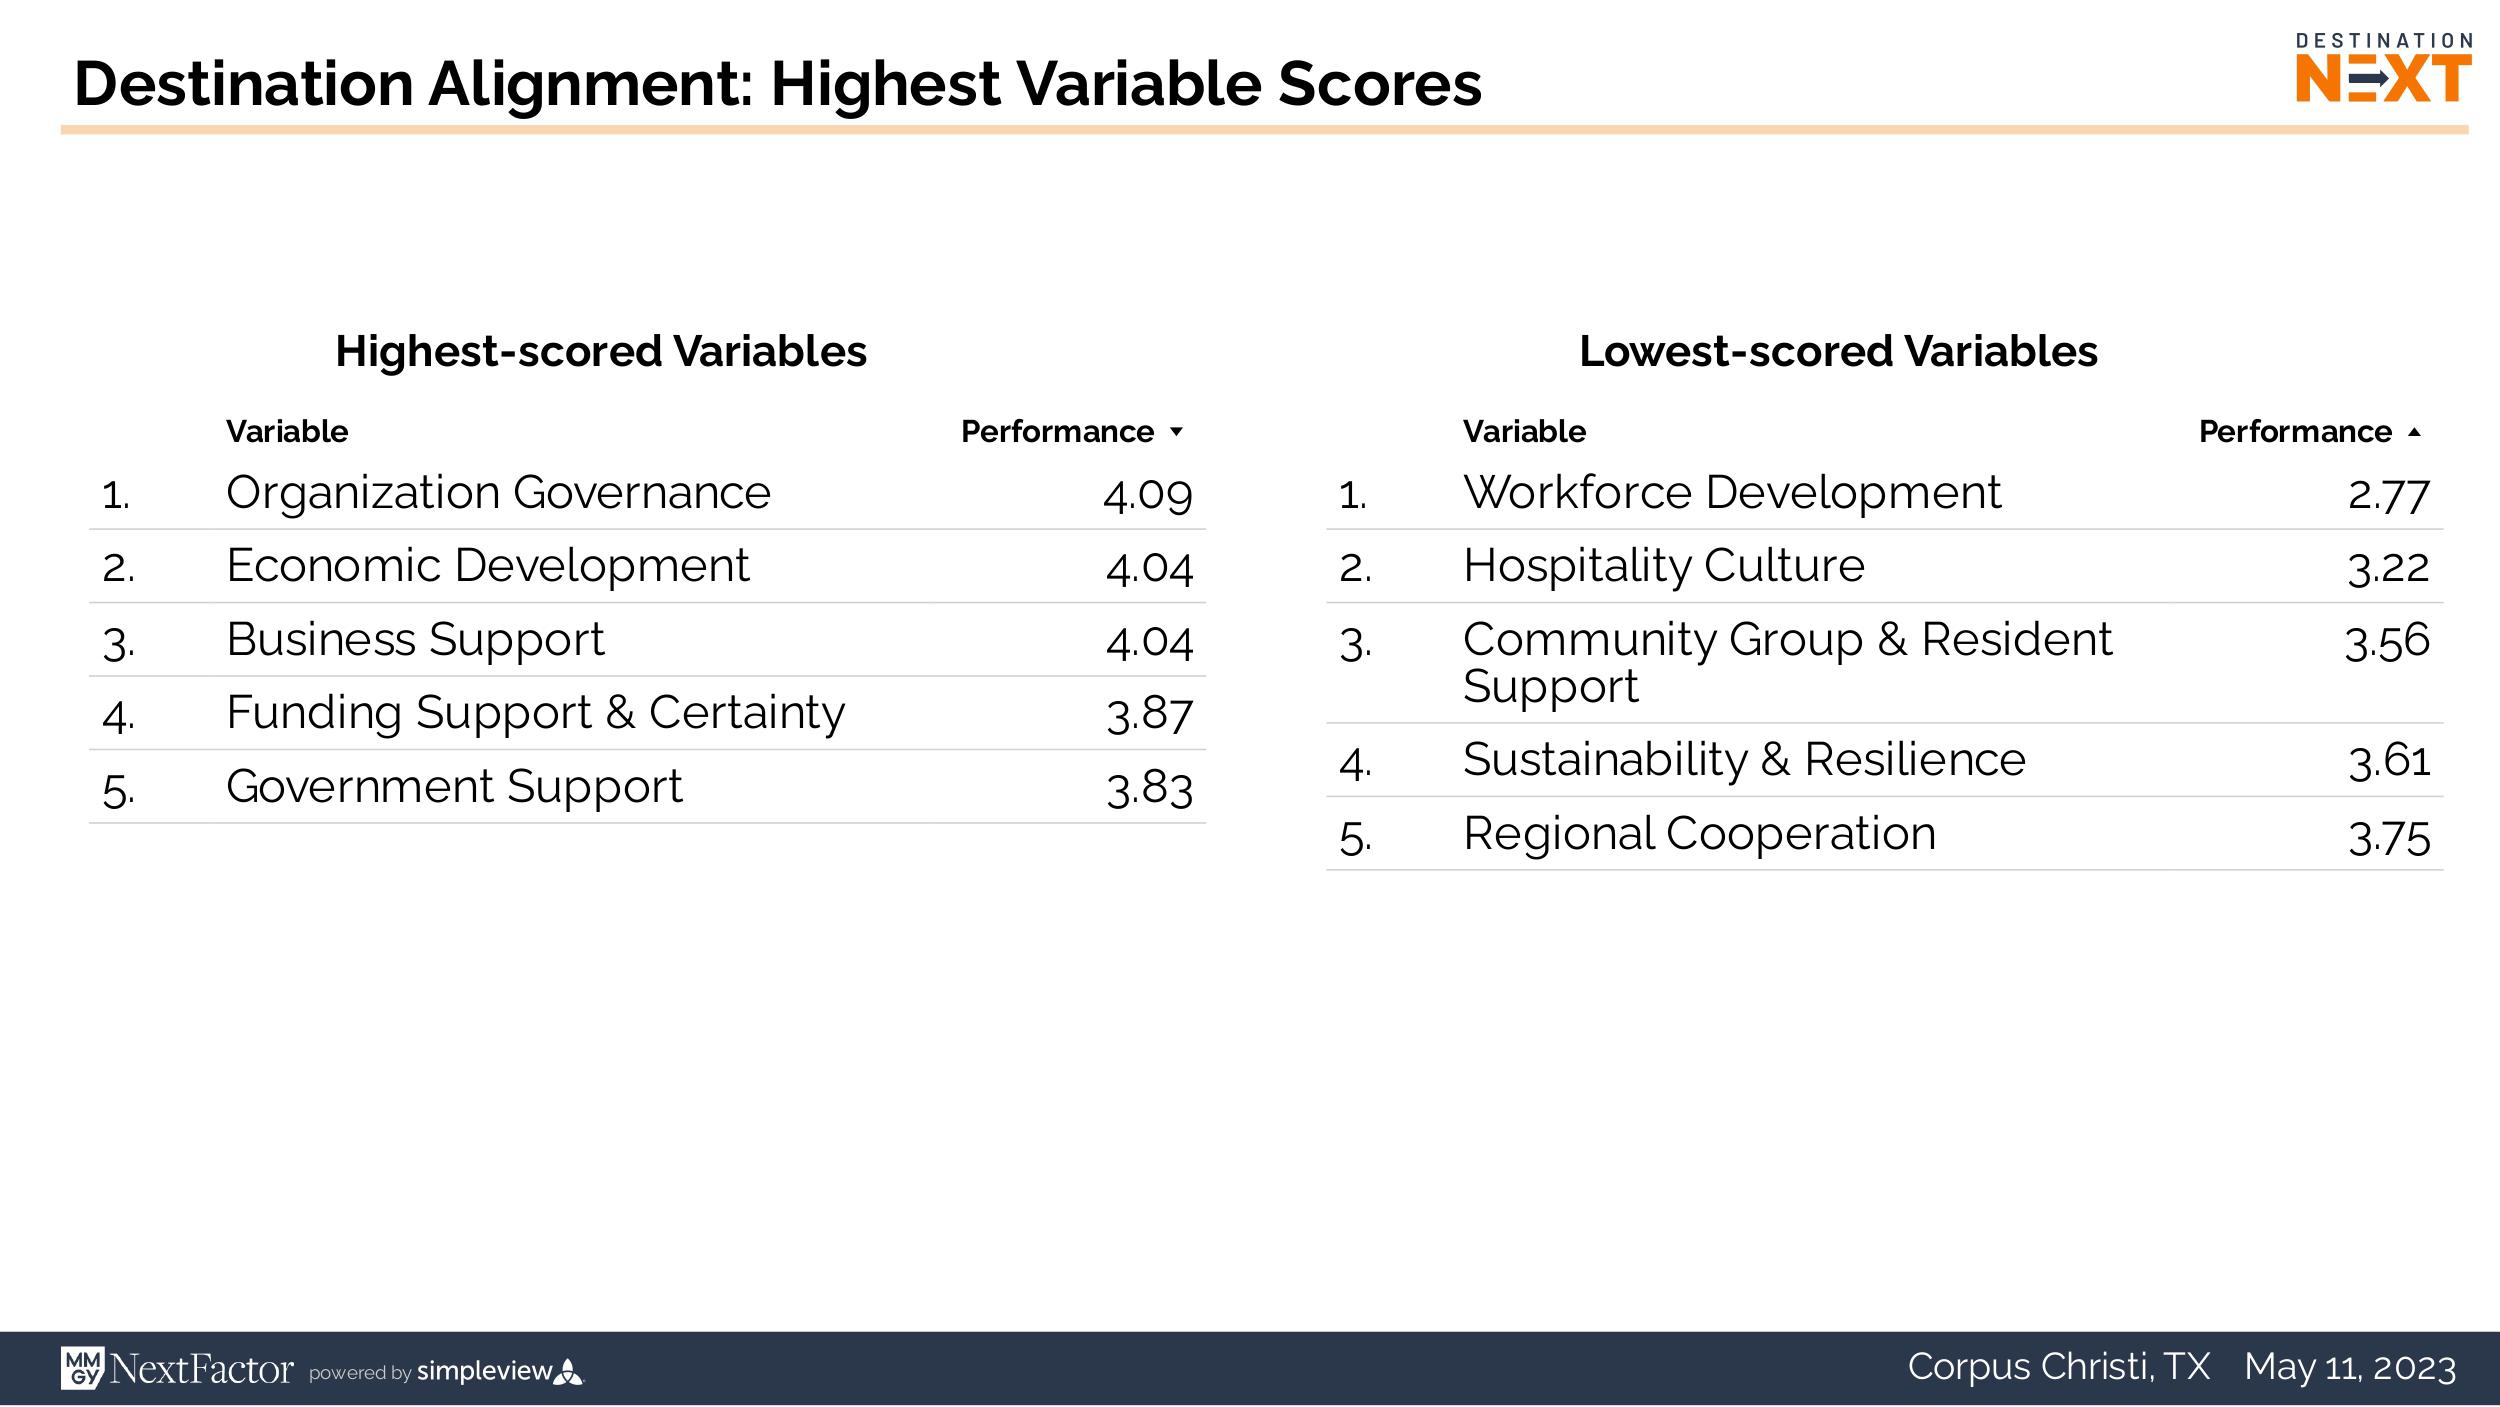Click Variable column header in Highest-scored table

point(287,432)
